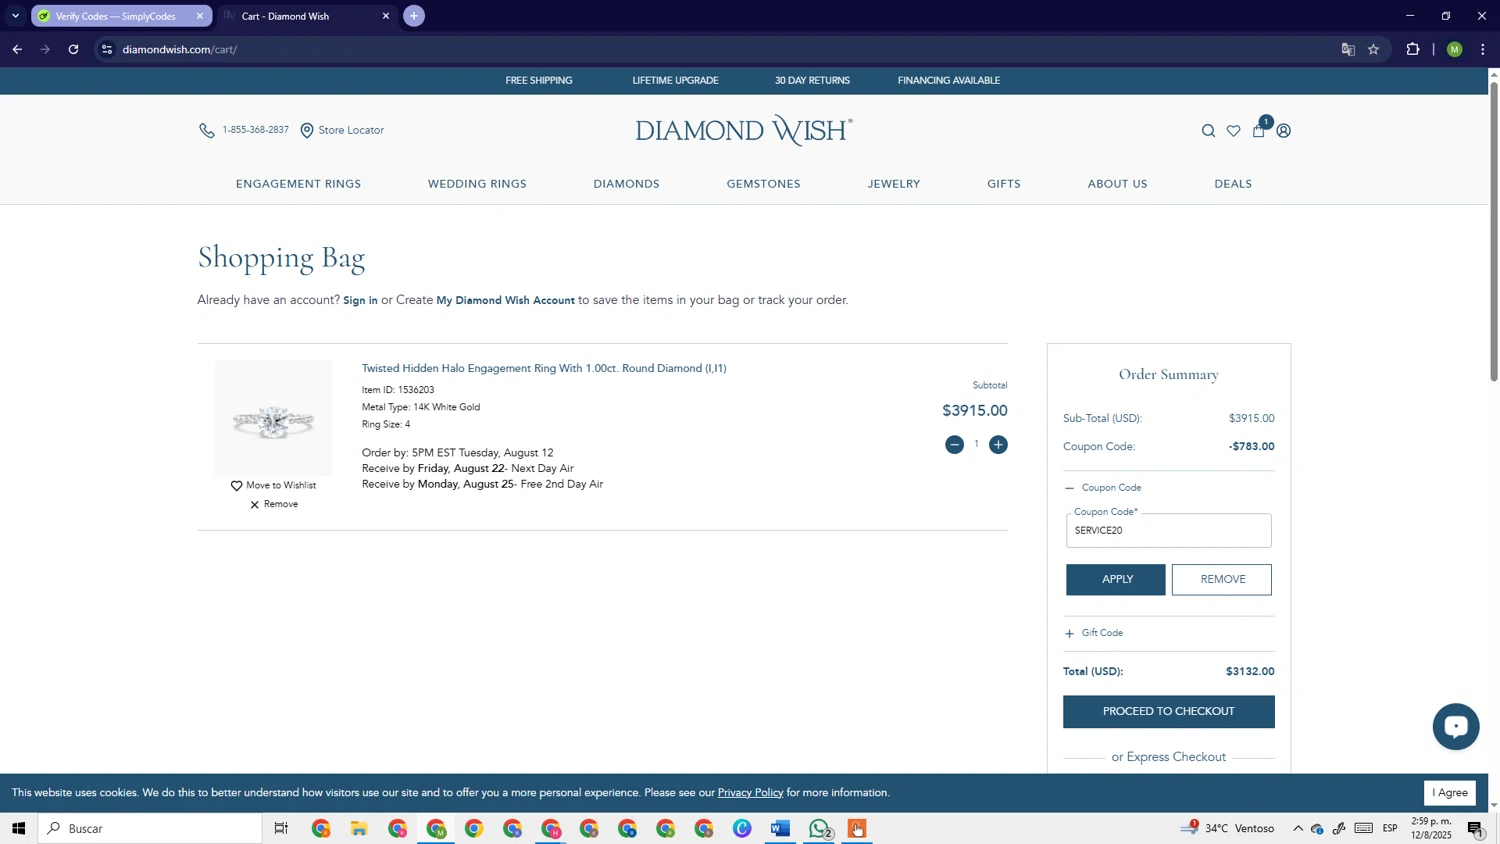Increase ring quantity with plus button
Image resolution: width=1500 pixels, height=844 pixels.
coord(998,445)
